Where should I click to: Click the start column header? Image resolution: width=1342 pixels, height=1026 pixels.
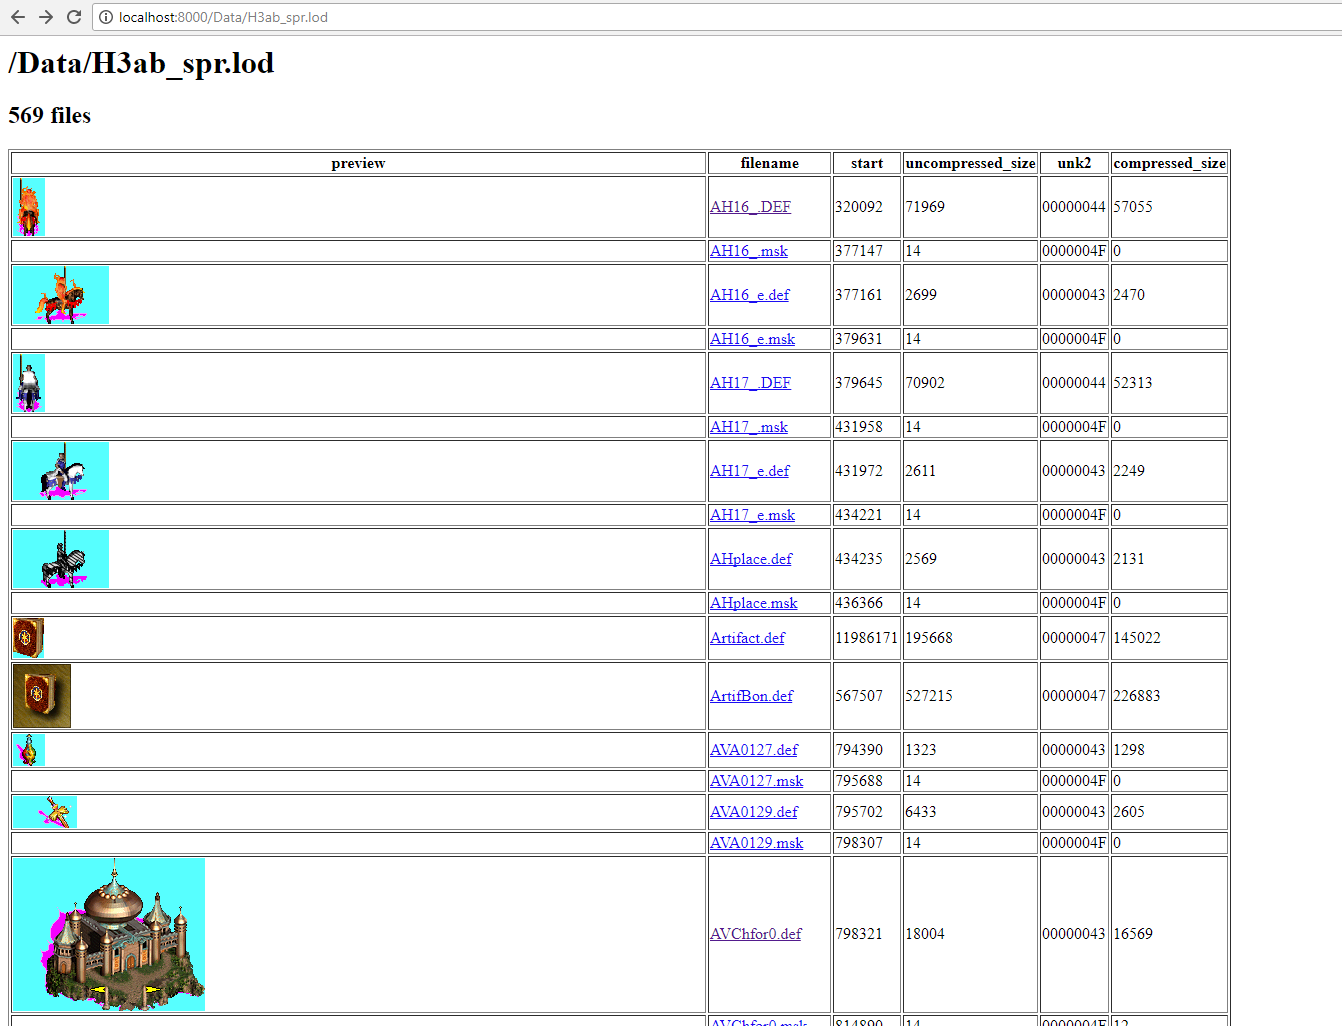coord(867,163)
